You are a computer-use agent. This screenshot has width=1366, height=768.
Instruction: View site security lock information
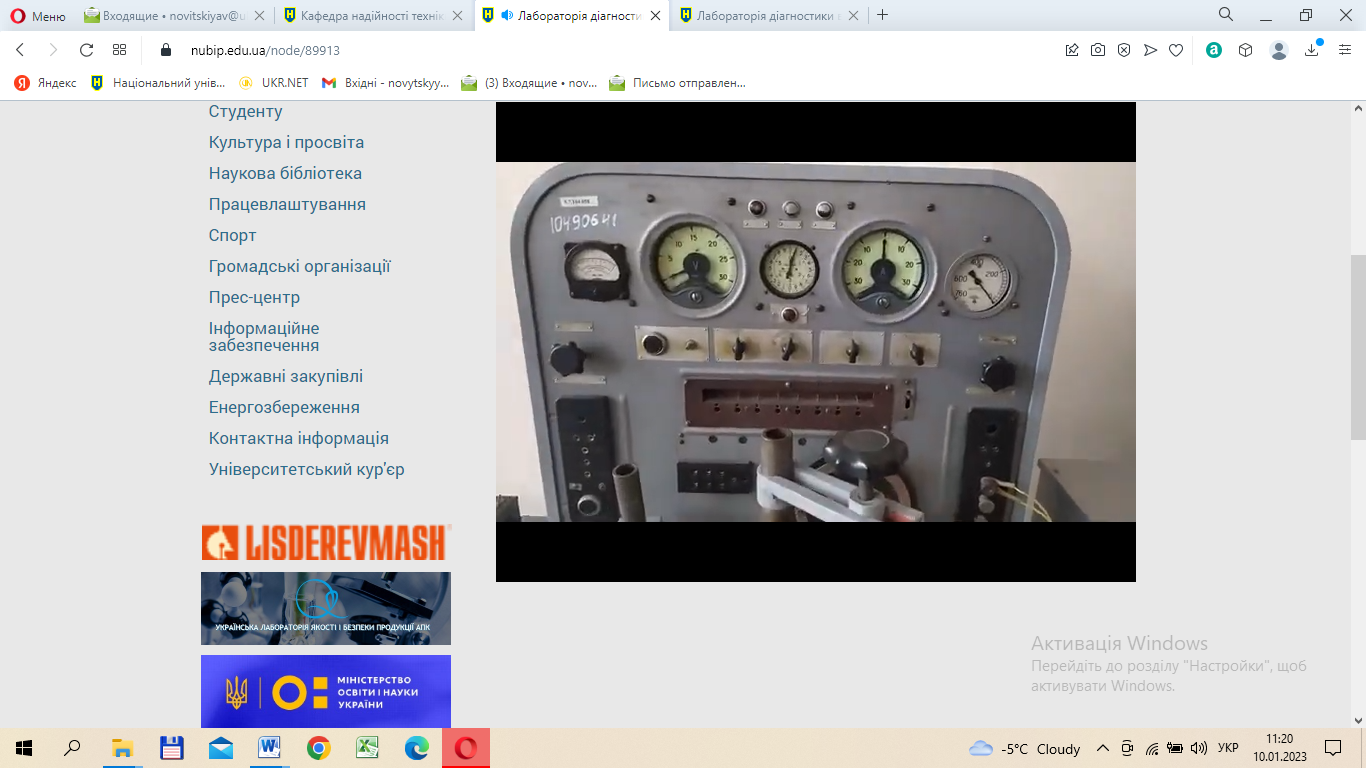tap(166, 50)
